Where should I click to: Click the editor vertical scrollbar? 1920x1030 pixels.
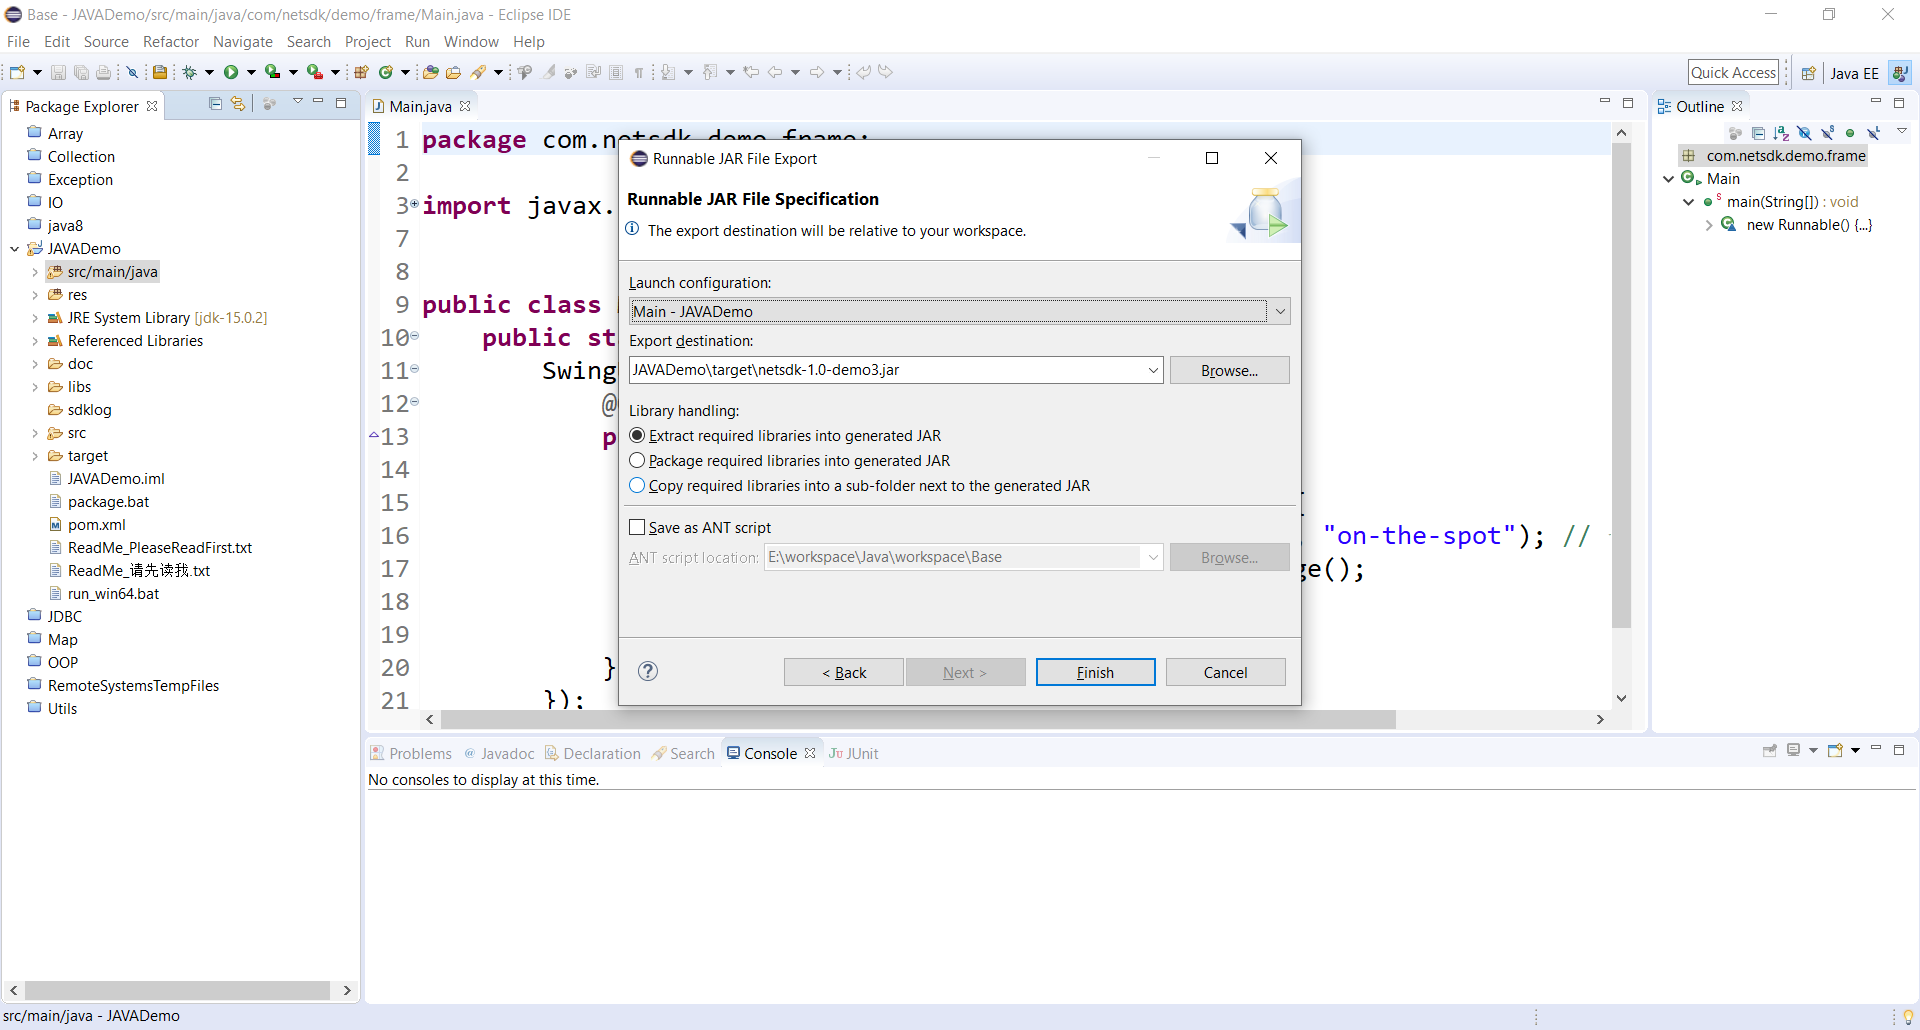pos(1621,385)
